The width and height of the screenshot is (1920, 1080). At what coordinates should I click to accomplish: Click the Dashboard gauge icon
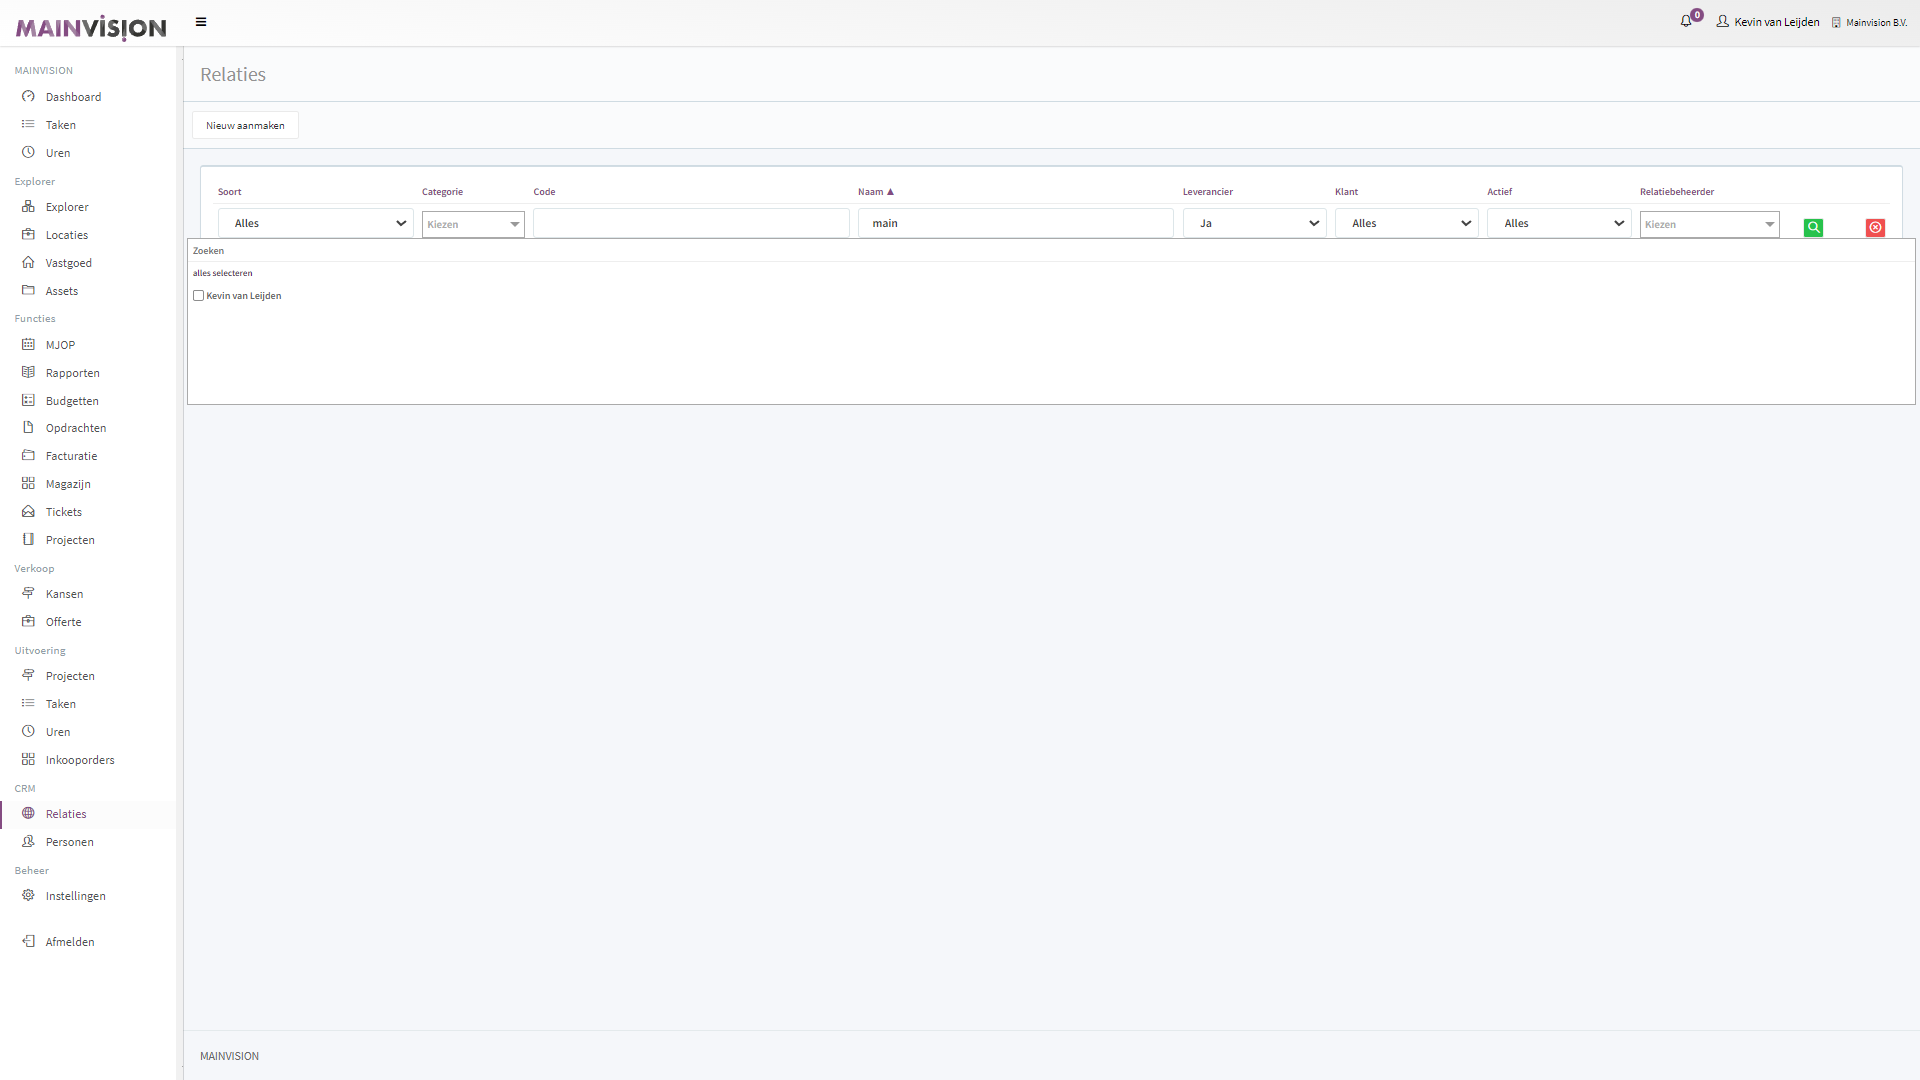28,97
